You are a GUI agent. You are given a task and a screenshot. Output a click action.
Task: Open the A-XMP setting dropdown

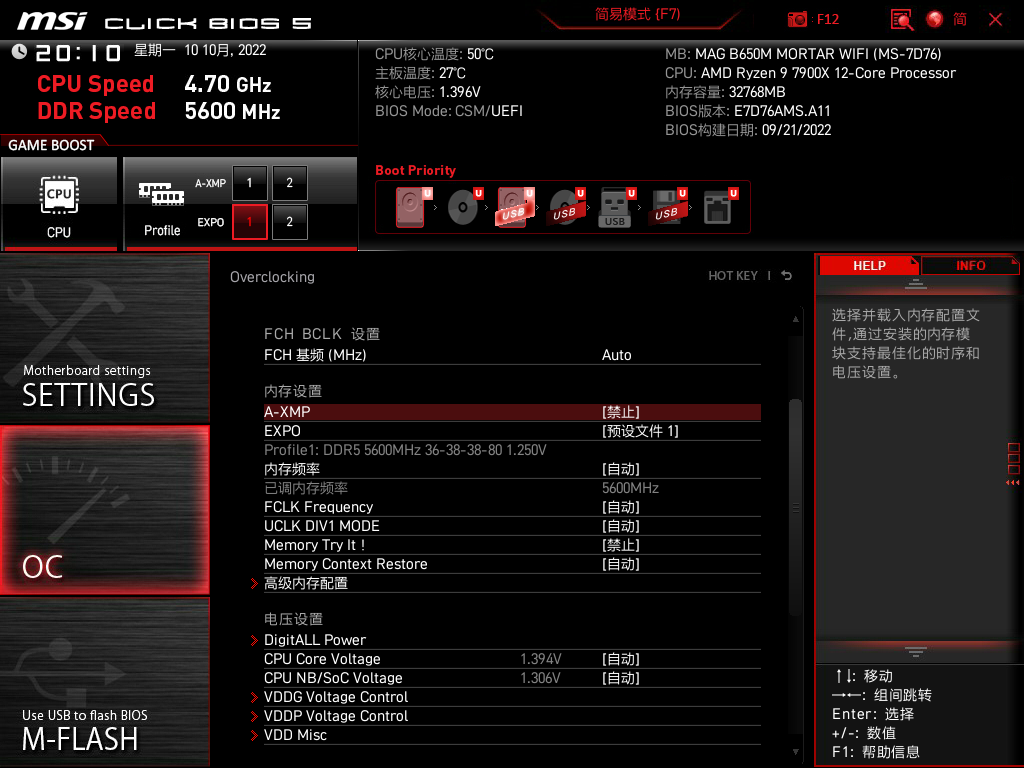point(512,412)
